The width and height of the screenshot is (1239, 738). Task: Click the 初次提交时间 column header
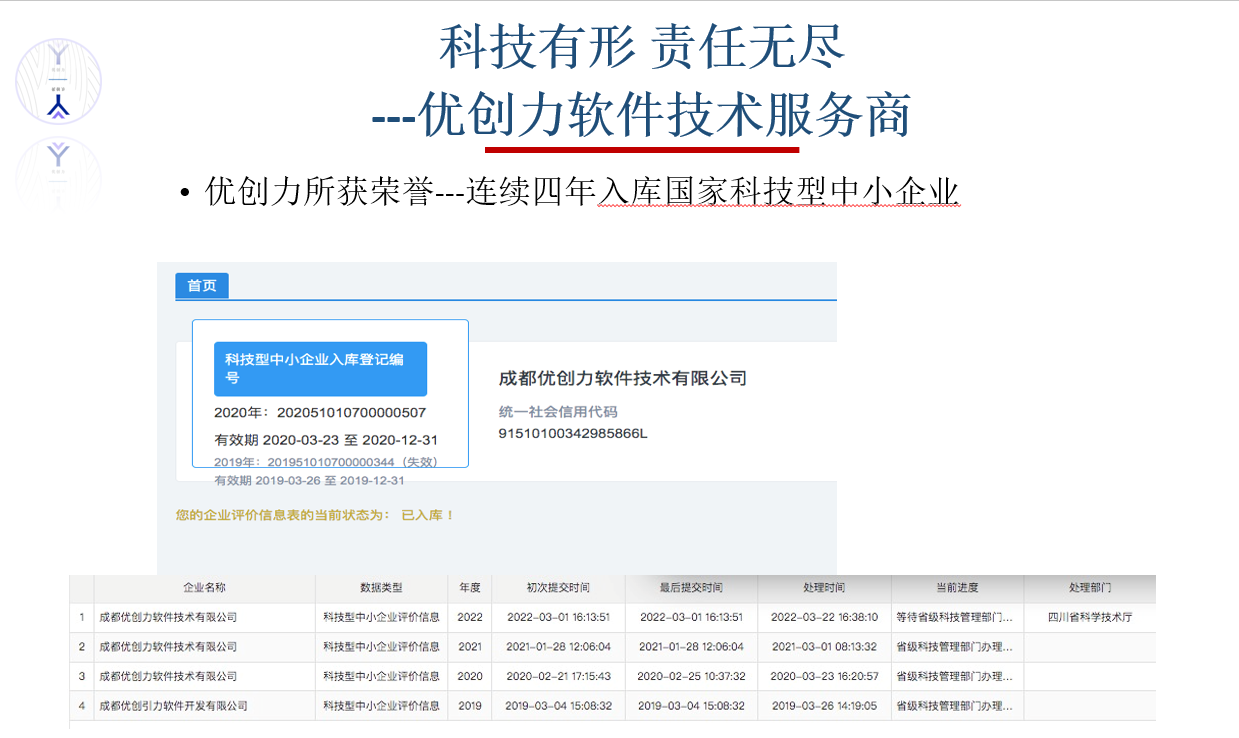[558, 588]
